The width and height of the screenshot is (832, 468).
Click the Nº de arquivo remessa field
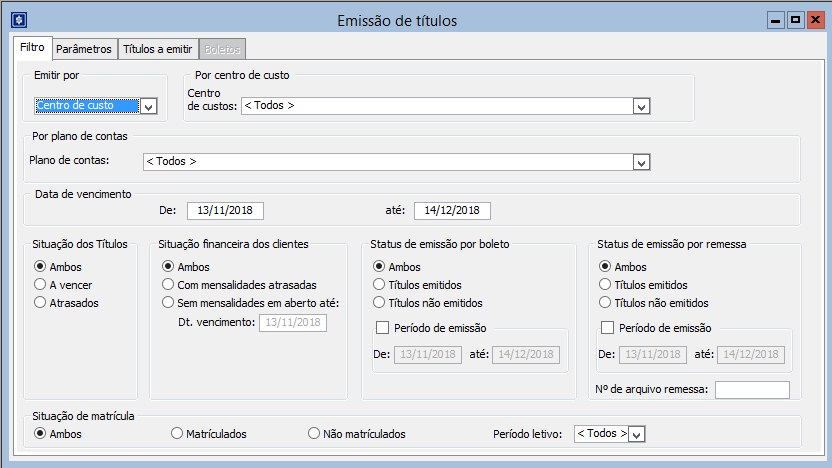coord(751,389)
